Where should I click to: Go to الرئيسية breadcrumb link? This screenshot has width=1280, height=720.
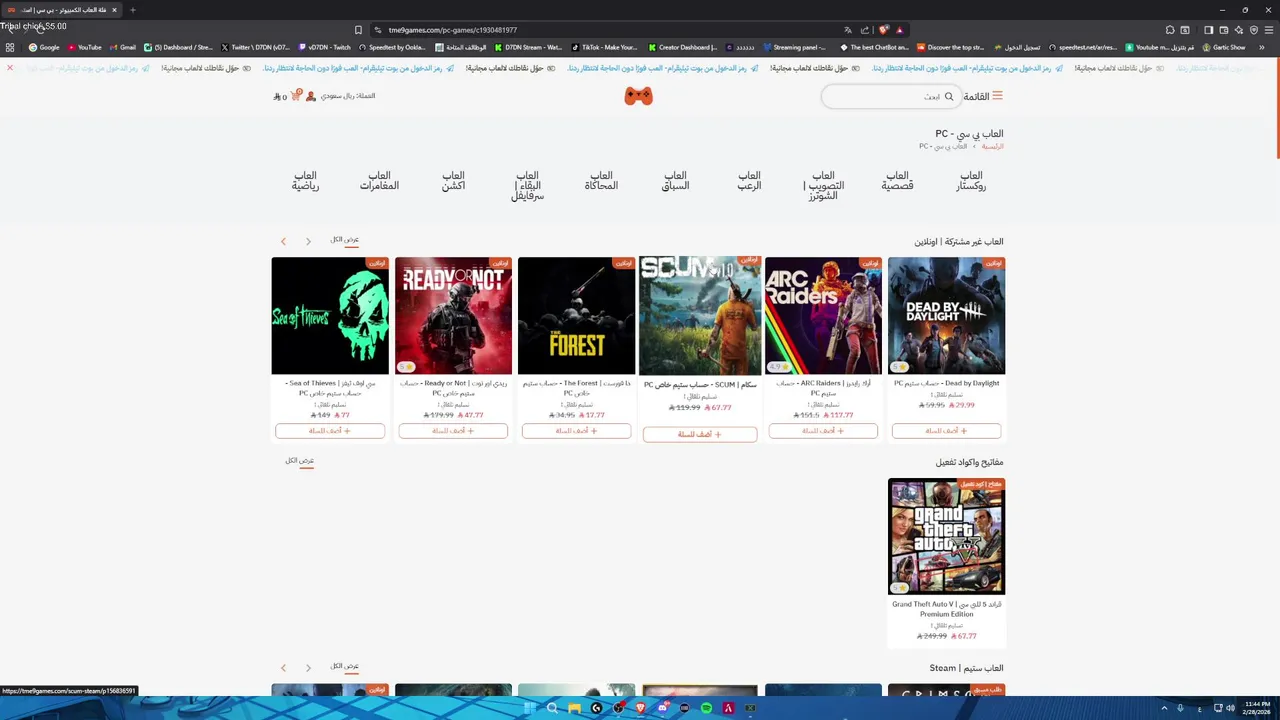click(992, 146)
